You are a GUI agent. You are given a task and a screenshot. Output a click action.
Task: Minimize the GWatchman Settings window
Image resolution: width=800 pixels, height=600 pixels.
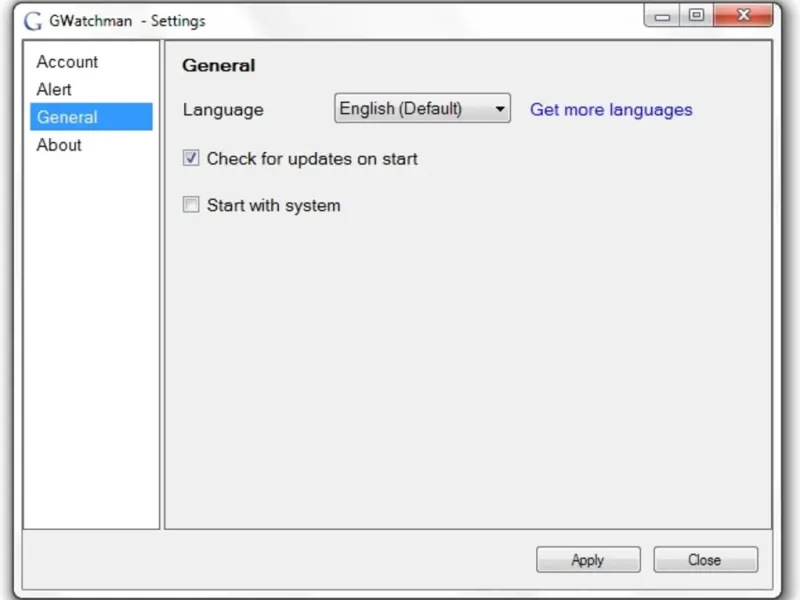662,16
